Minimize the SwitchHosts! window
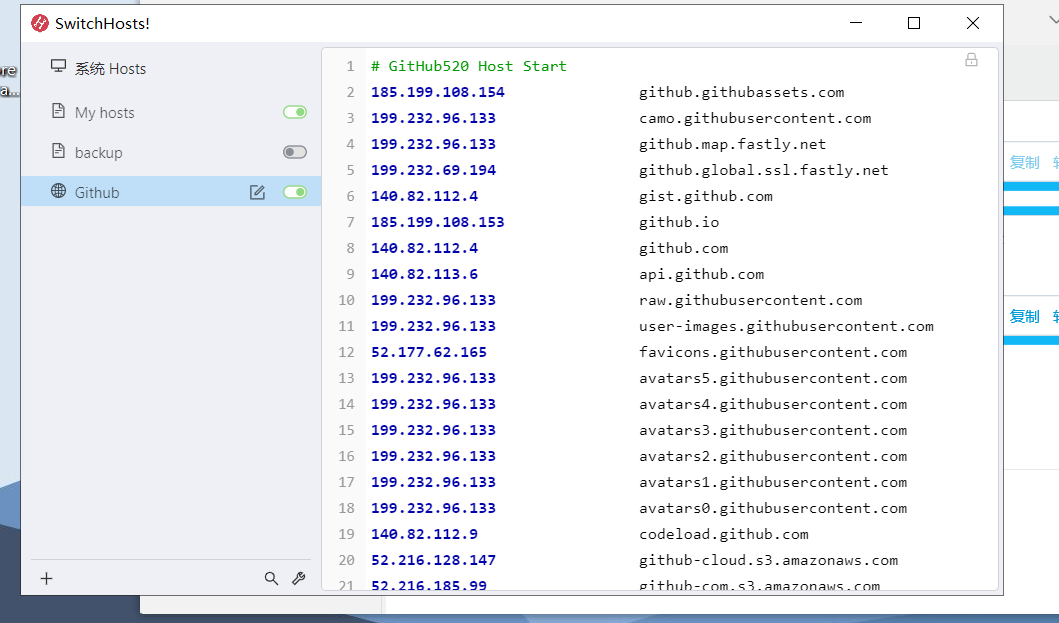This screenshot has height=623, width=1059. [x=856, y=23]
